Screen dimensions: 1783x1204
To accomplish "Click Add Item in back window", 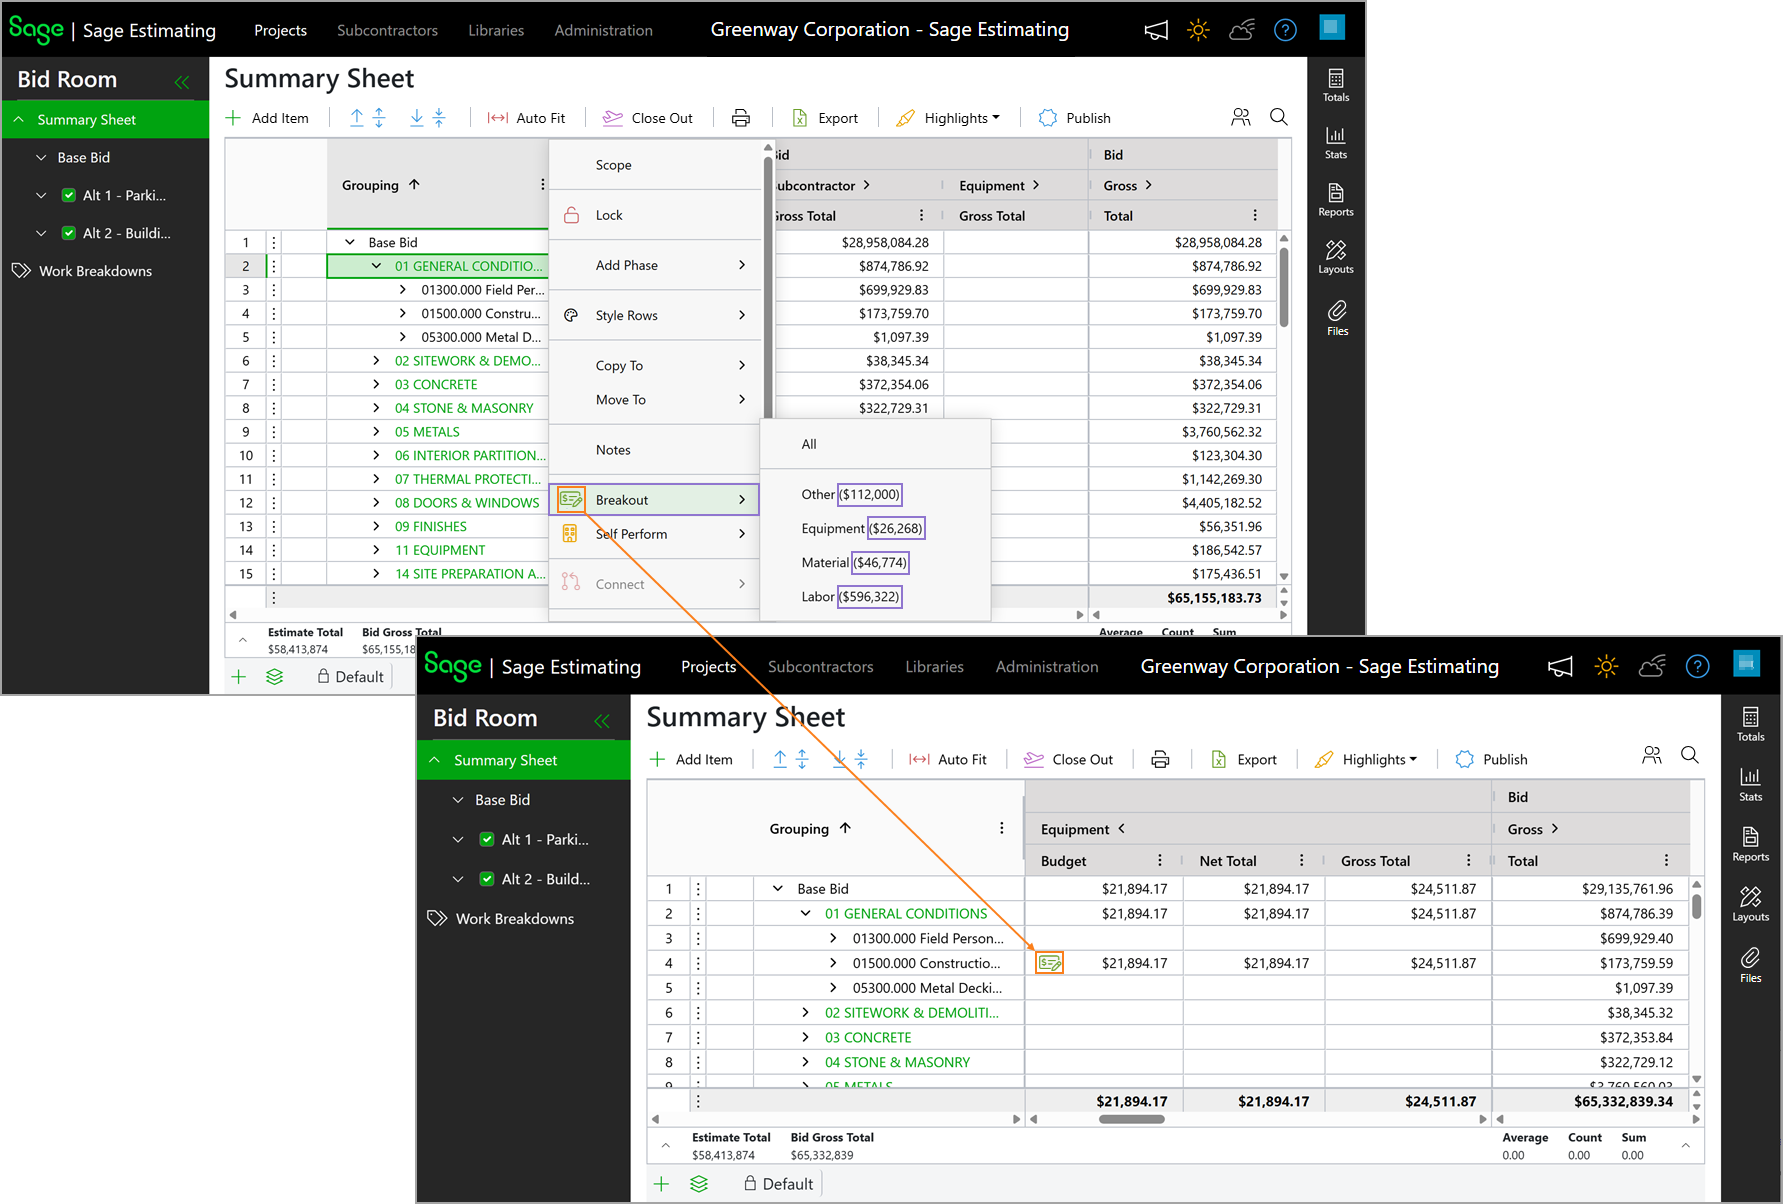I will point(268,118).
